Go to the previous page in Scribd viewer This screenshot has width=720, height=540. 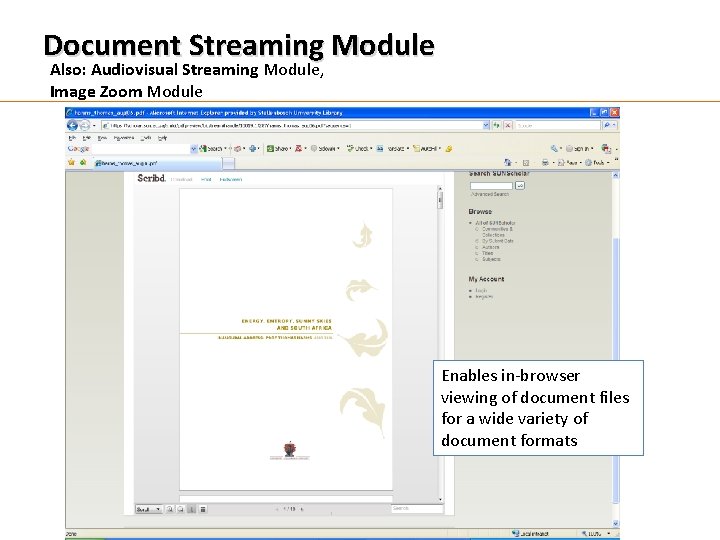click(x=277, y=509)
